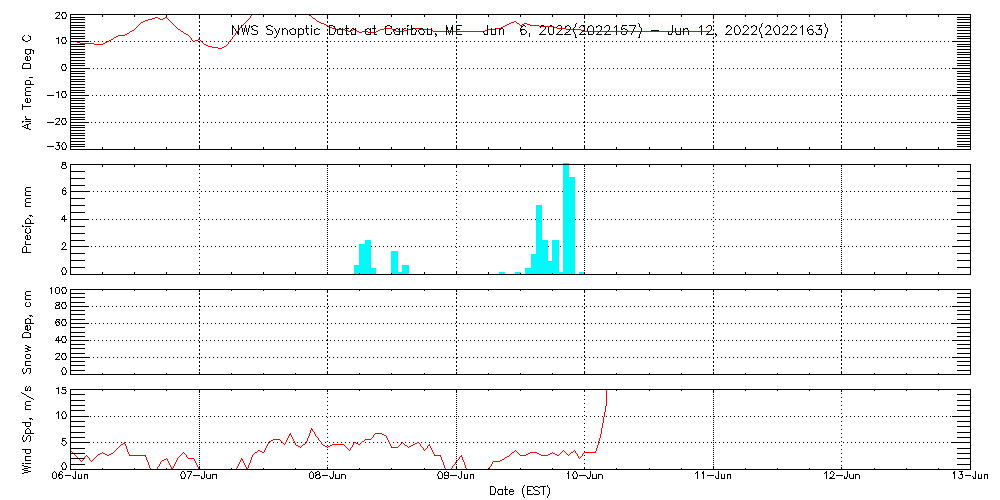Viewport: 1000px width, 500px height.
Task: Select the 13-Jun date tick label
Action: [968, 478]
